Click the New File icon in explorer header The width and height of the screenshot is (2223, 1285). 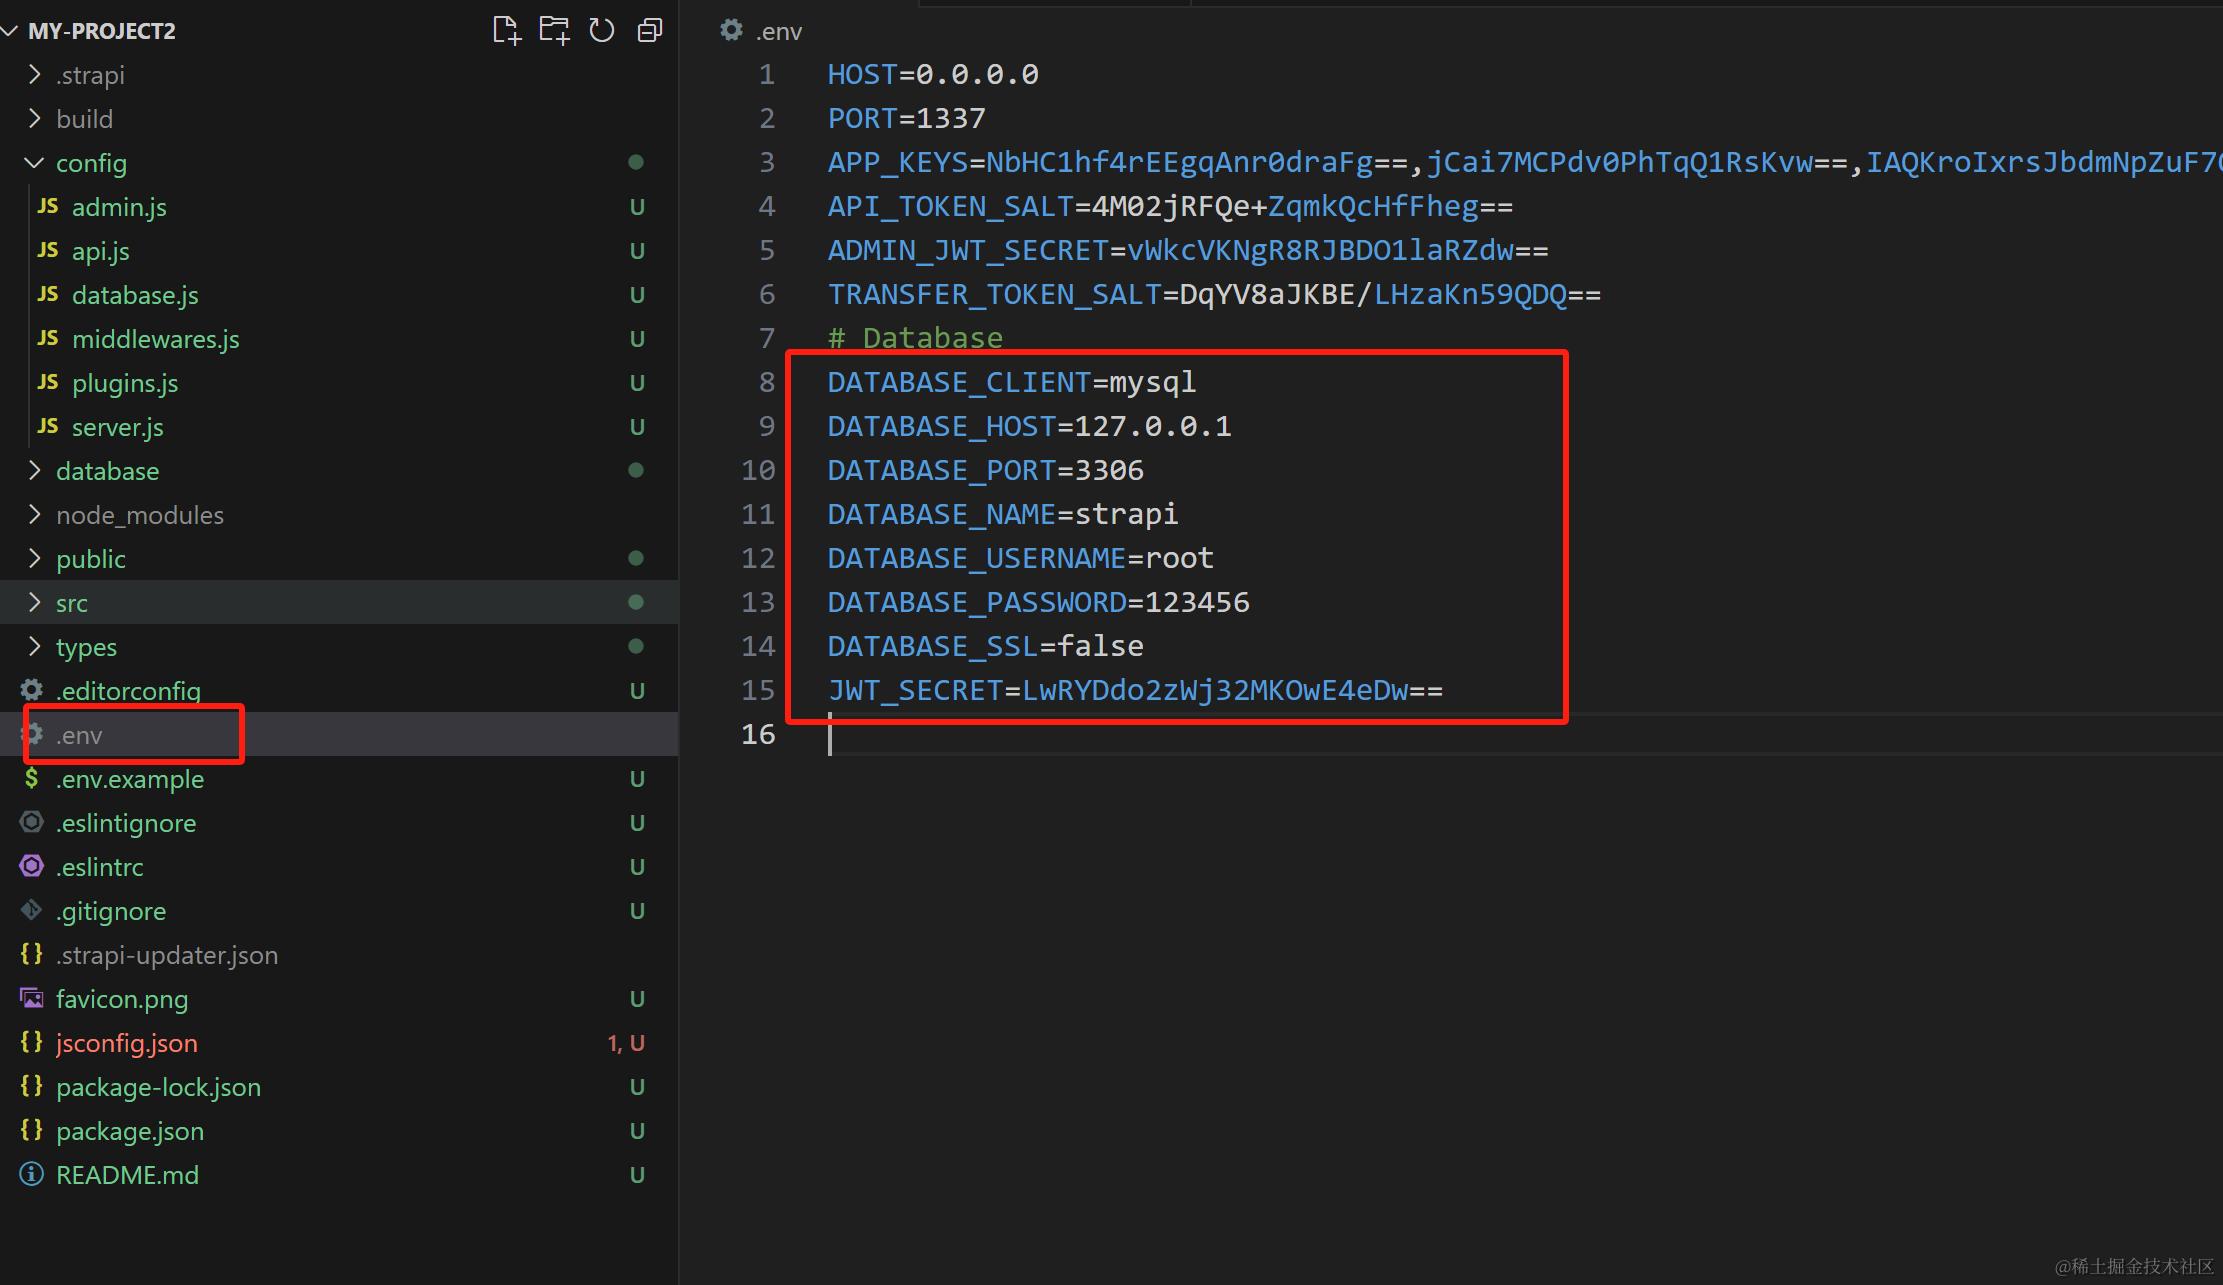(x=507, y=31)
